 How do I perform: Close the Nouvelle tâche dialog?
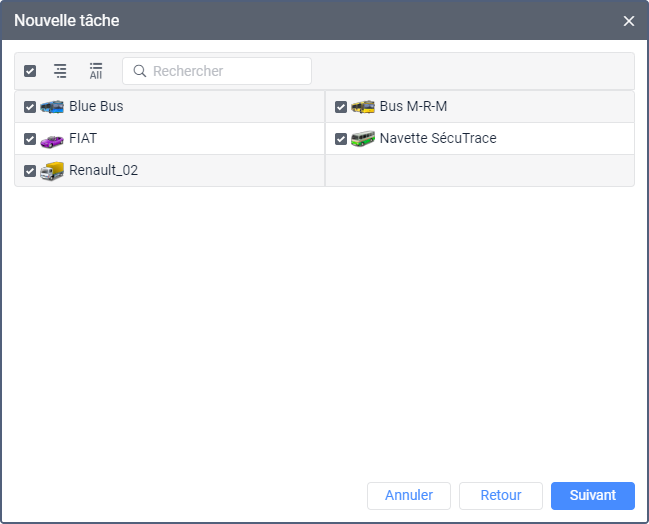point(629,21)
